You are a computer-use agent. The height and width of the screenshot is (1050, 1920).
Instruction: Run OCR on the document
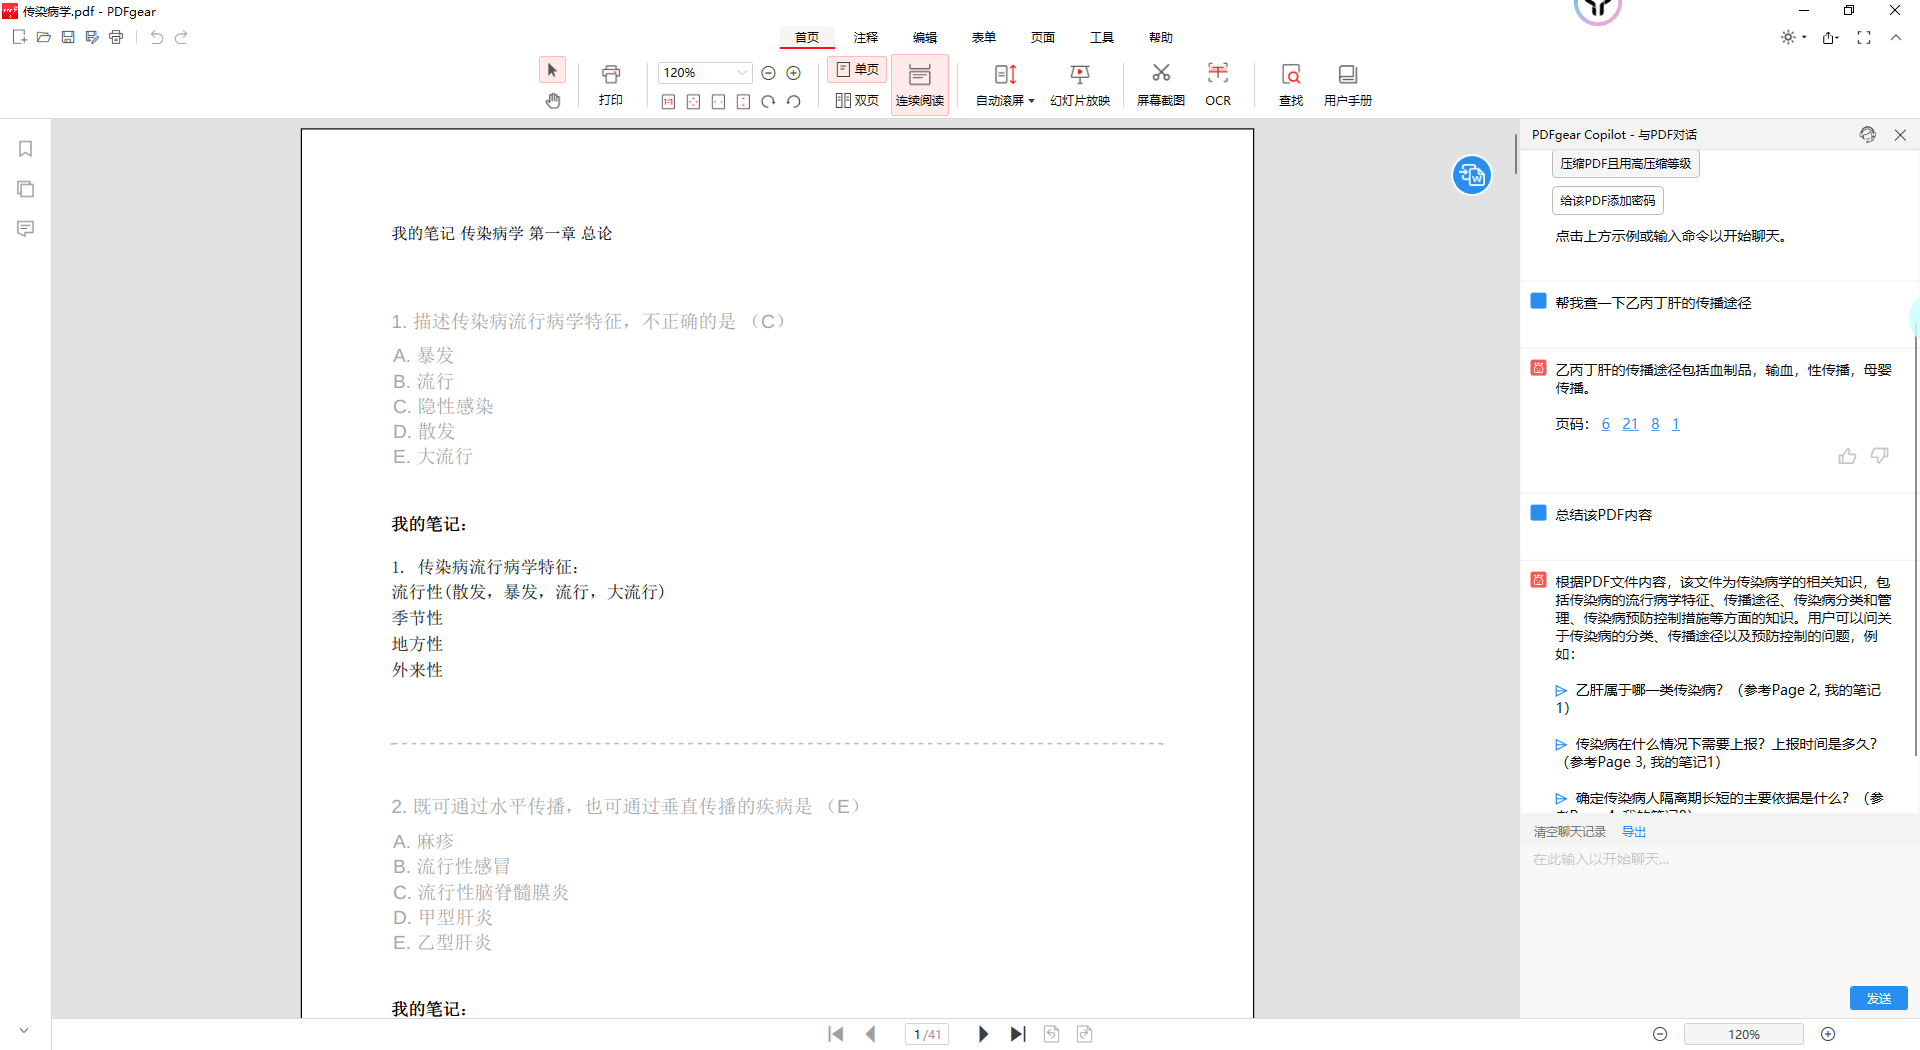pyautogui.click(x=1218, y=84)
